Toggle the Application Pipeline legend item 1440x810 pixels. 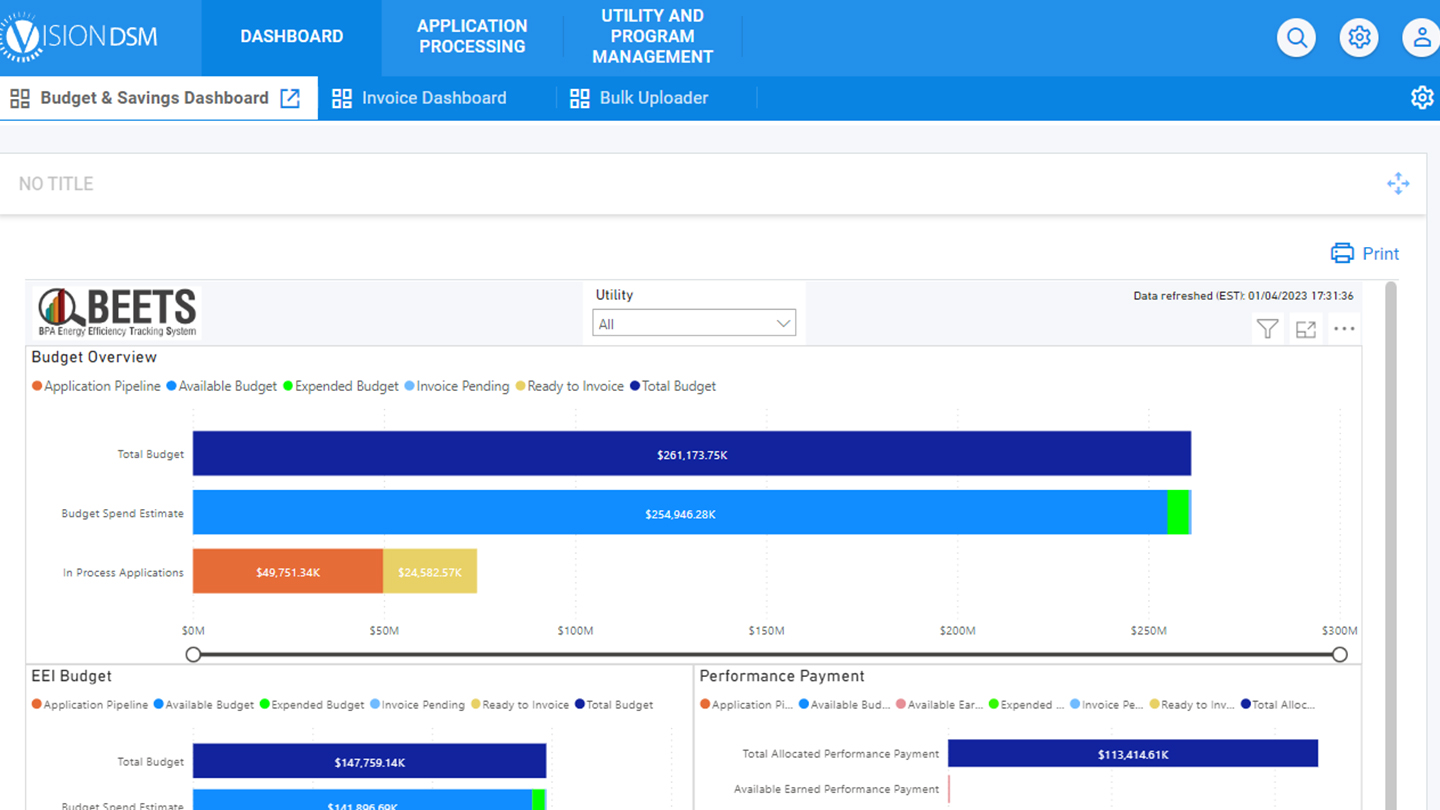[x=96, y=386]
